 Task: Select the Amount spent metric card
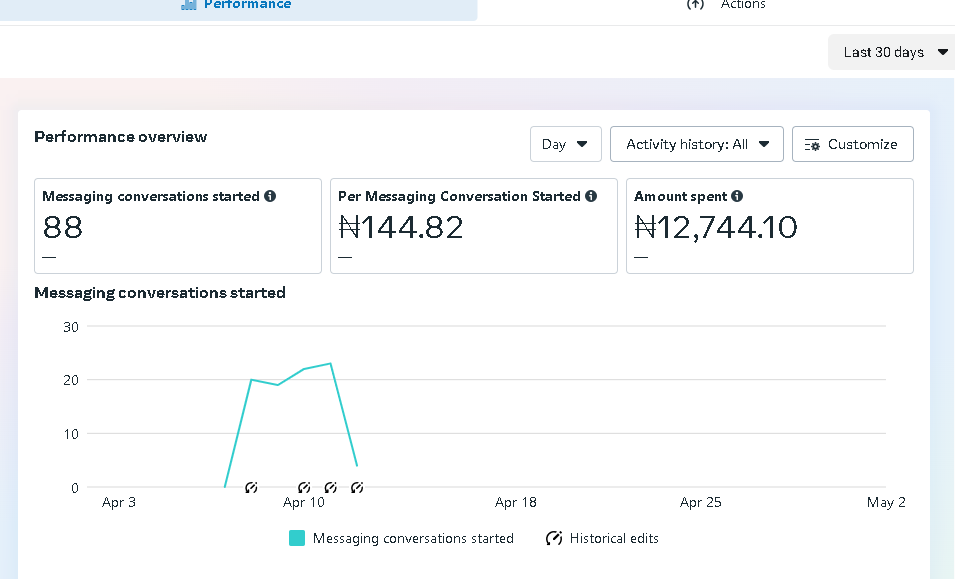coord(770,226)
